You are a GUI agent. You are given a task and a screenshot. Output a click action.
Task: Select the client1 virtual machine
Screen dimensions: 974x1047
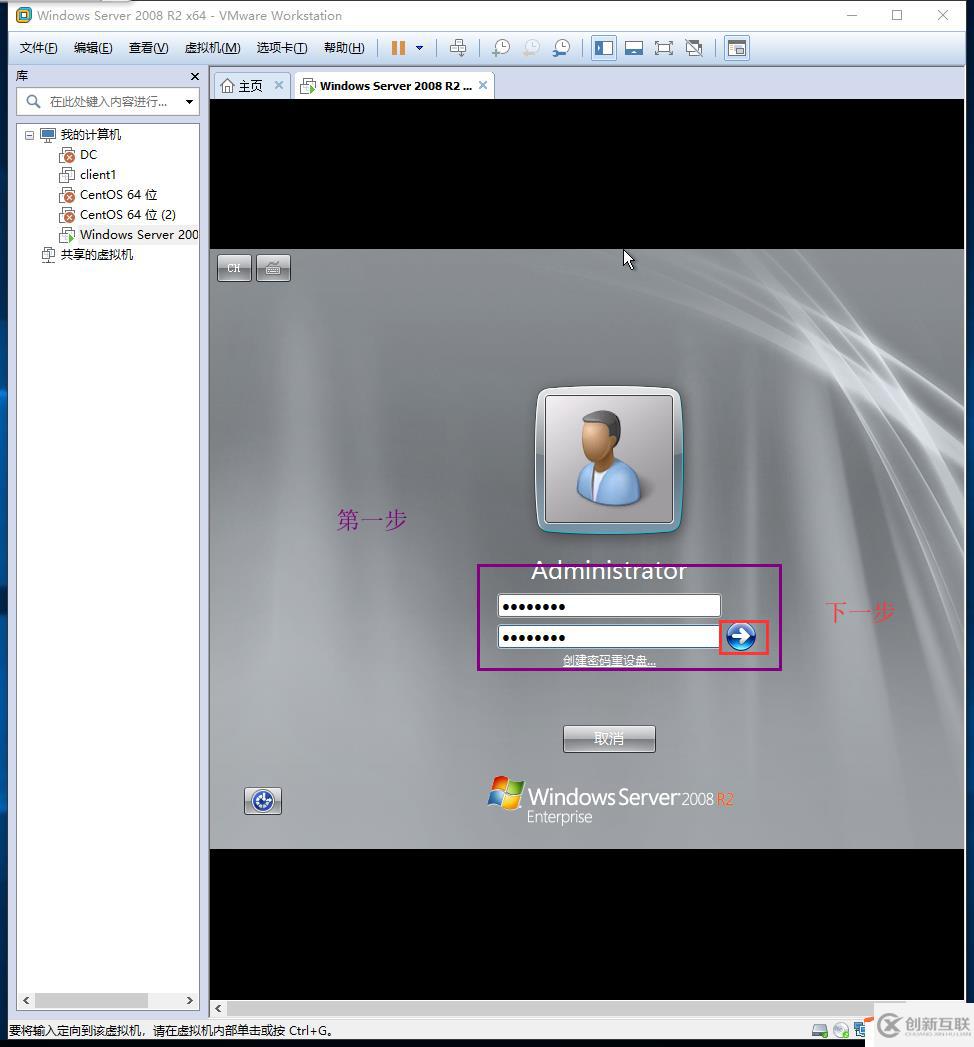pos(97,175)
